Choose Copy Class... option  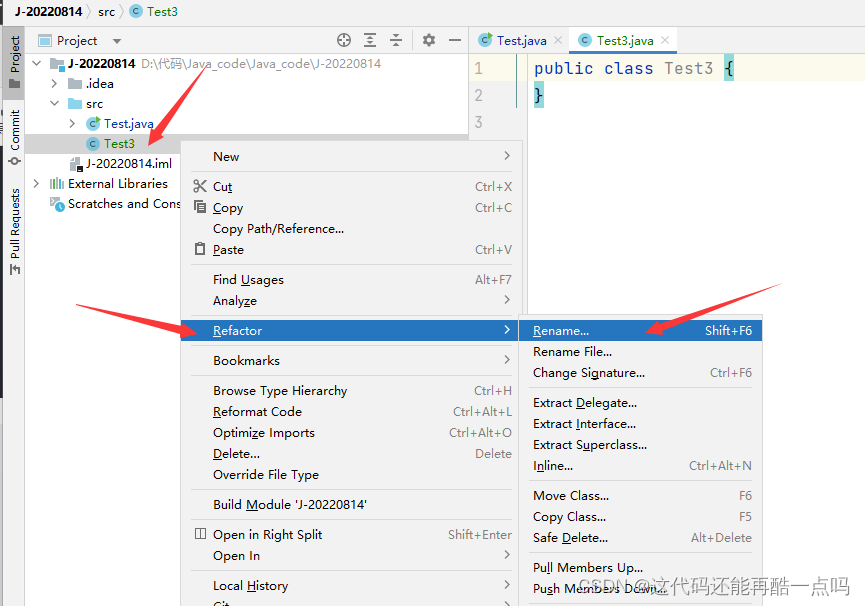coord(640,516)
